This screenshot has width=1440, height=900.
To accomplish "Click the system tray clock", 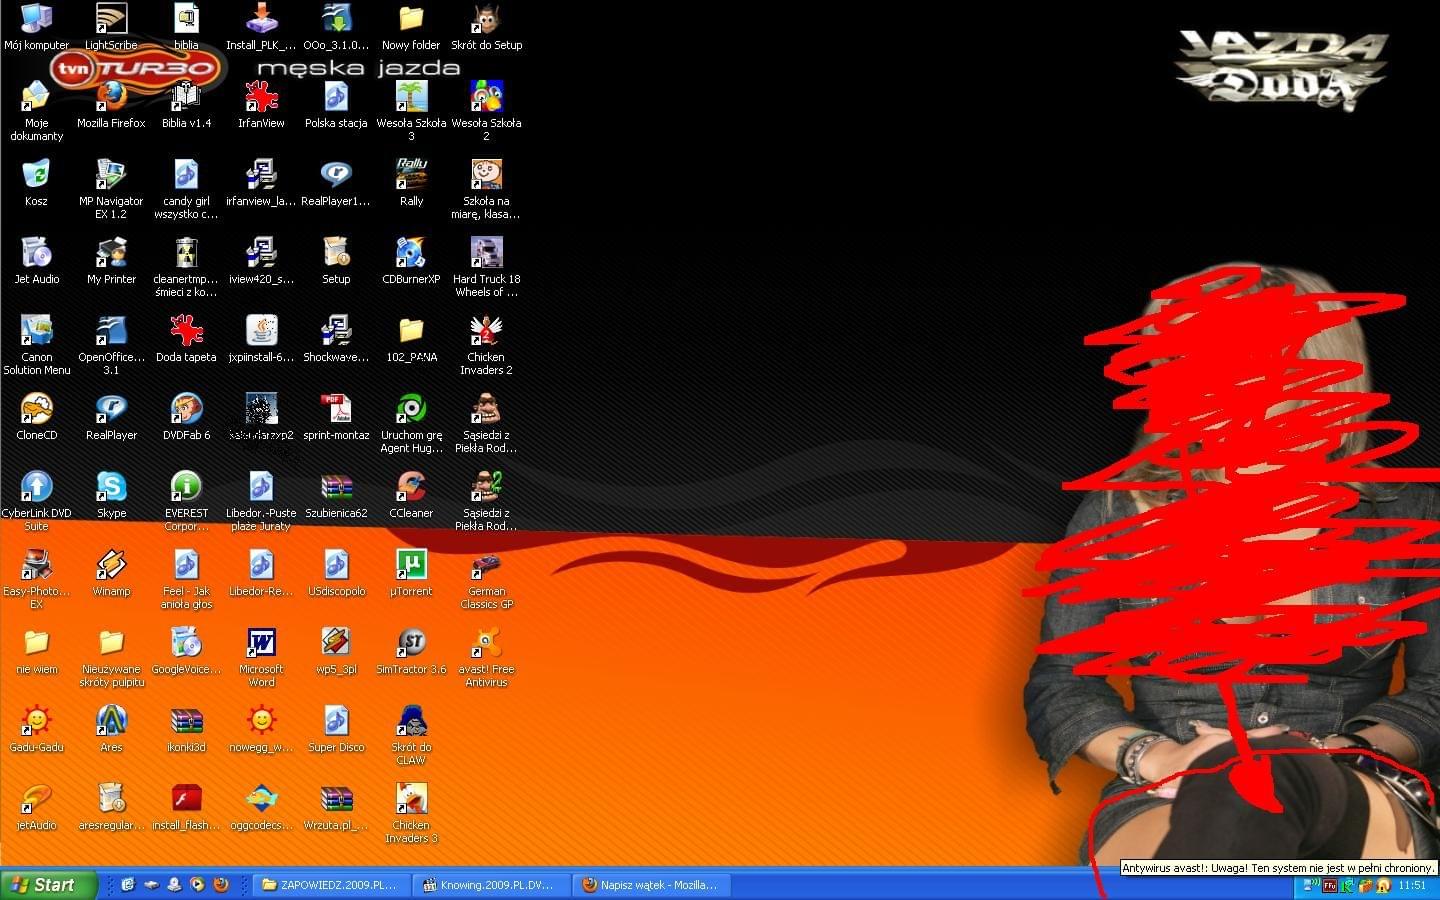I will click(x=1412, y=886).
